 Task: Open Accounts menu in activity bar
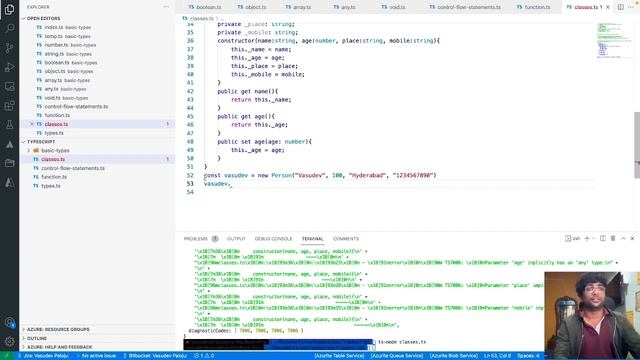coord(9,322)
